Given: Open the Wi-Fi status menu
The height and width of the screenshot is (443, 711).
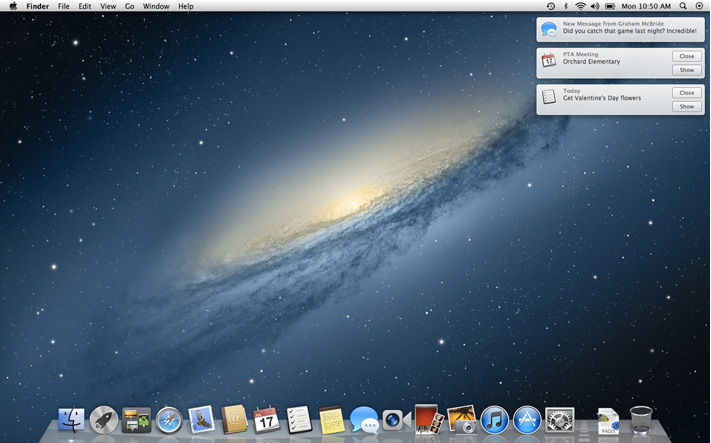Looking at the screenshot, I should [x=580, y=6].
